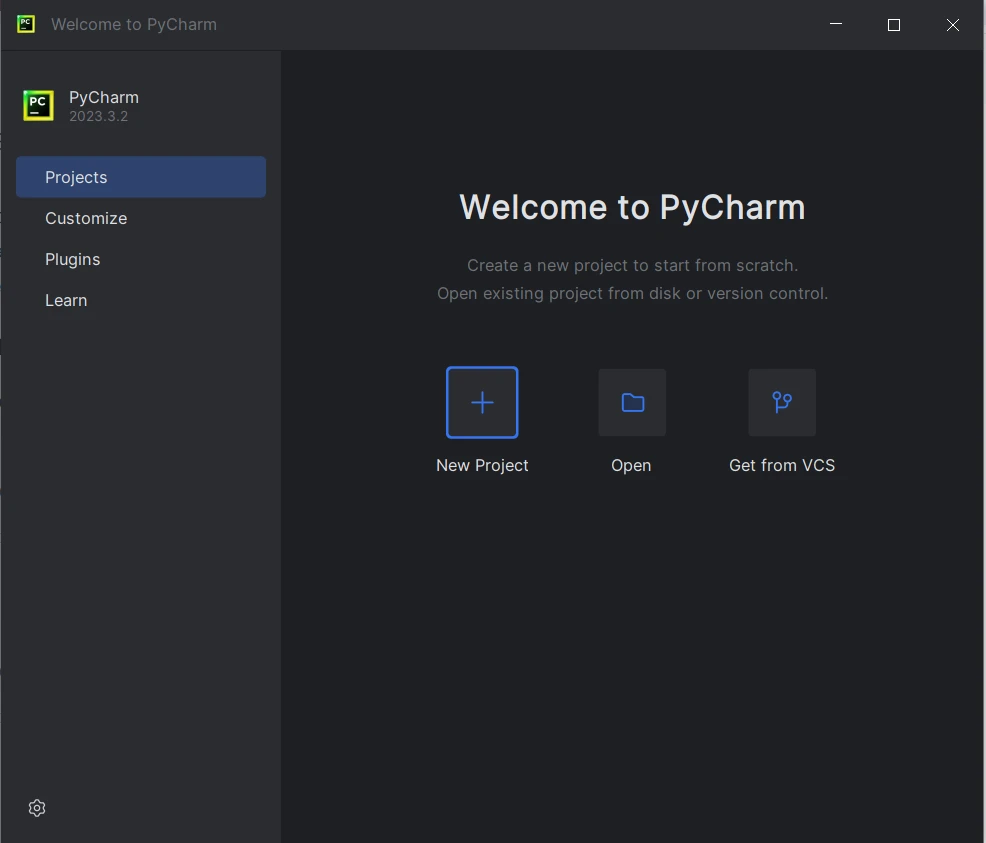
Task: Close the Welcome to PyCharm window
Action: 953,25
